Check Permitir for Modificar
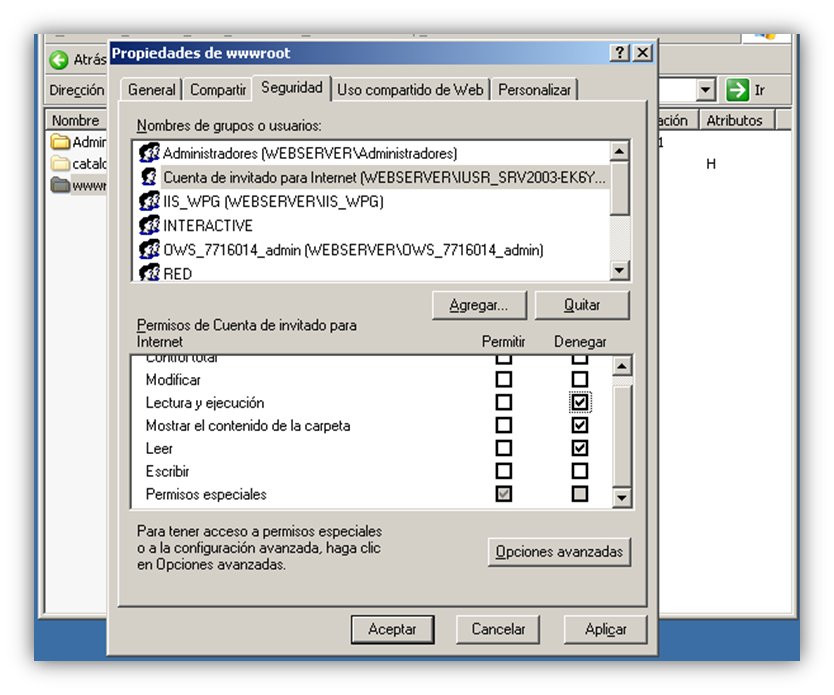834x695 pixels. [503, 379]
